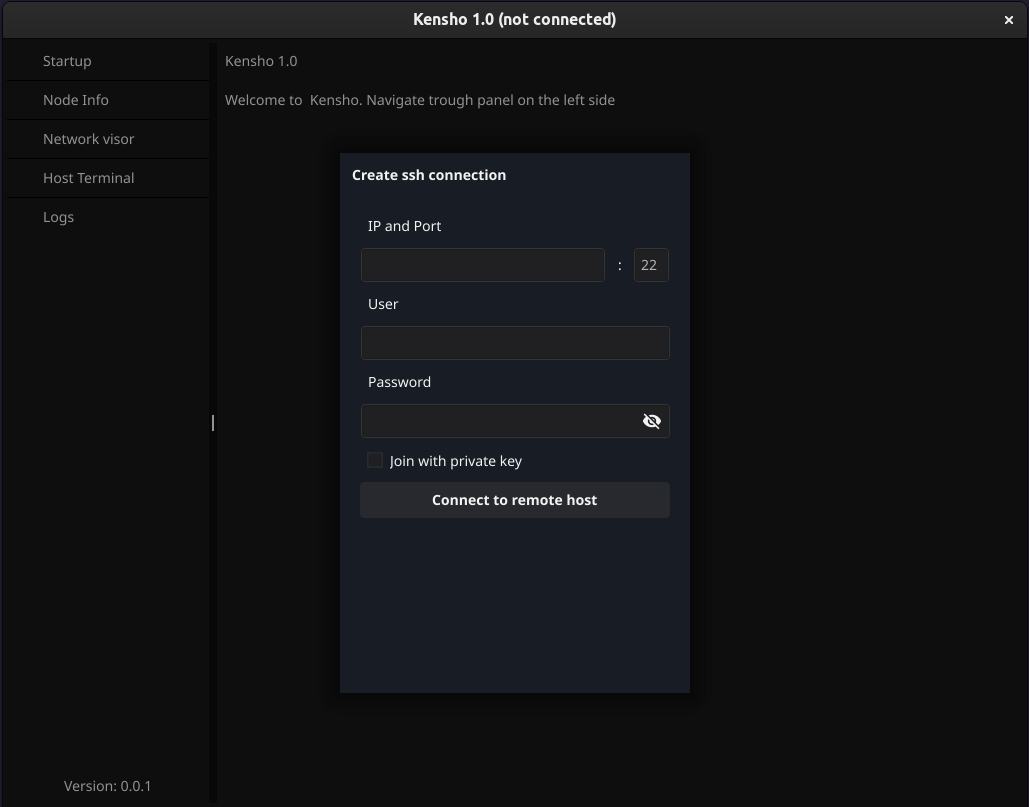Image resolution: width=1029 pixels, height=807 pixels.
Task: Click inside the Password input field
Action: [498, 421]
